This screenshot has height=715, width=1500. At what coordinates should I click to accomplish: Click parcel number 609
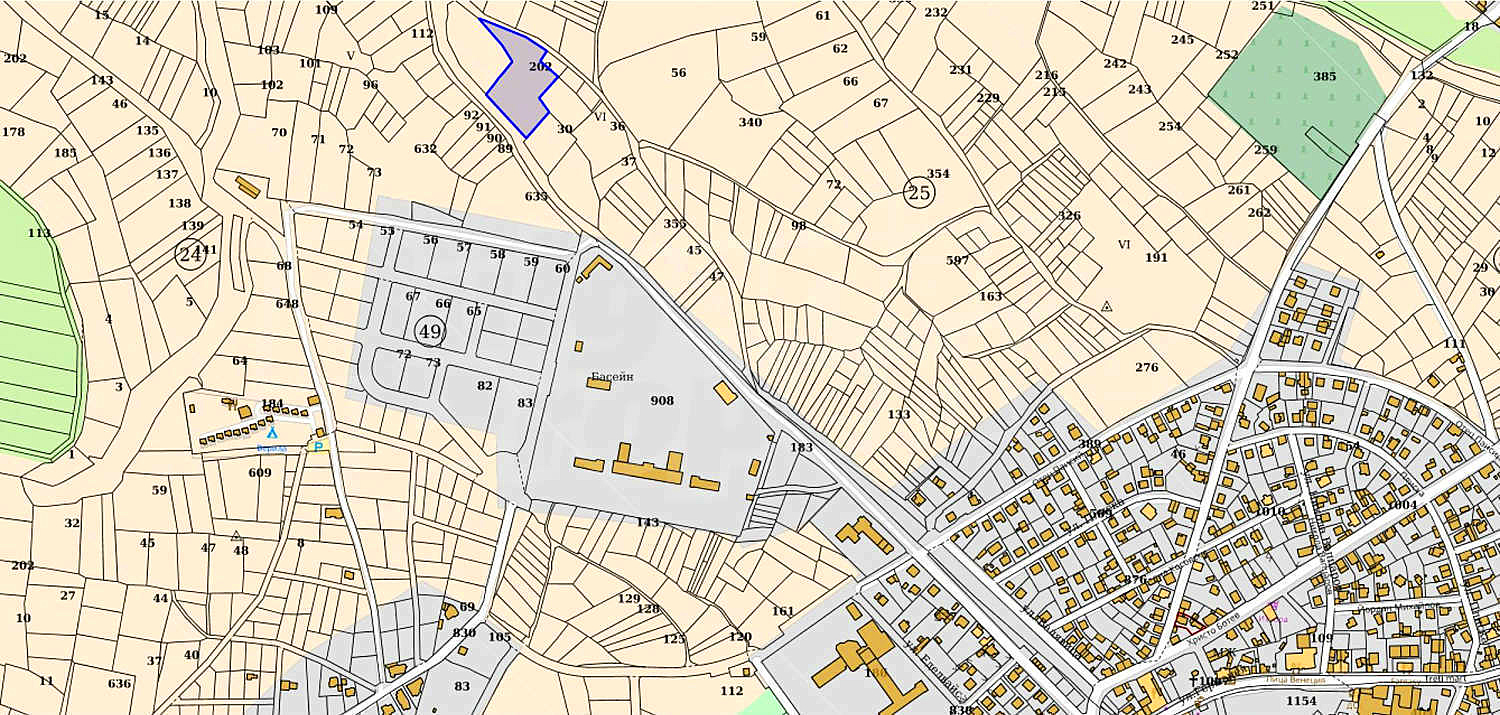tap(260, 473)
